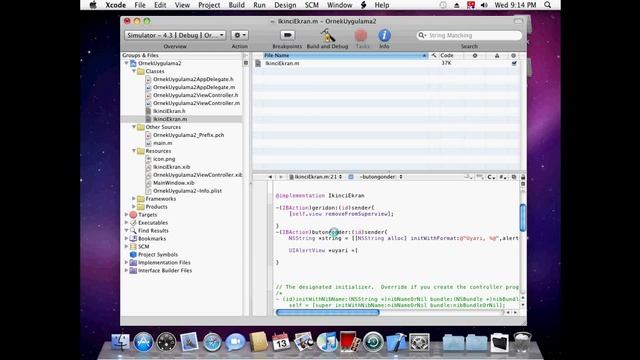
Task: Click the SCM group icon
Action: tap(133, 247)
